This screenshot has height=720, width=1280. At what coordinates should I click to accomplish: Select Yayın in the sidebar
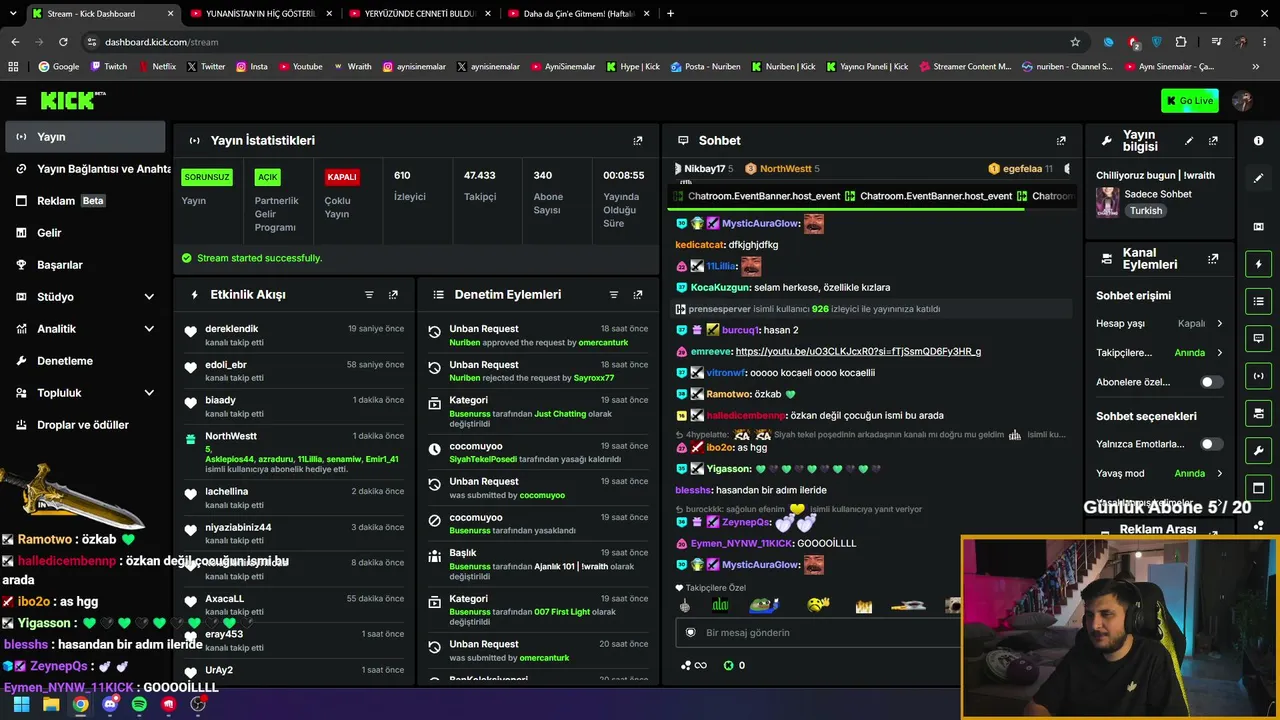tap(85, 137)
